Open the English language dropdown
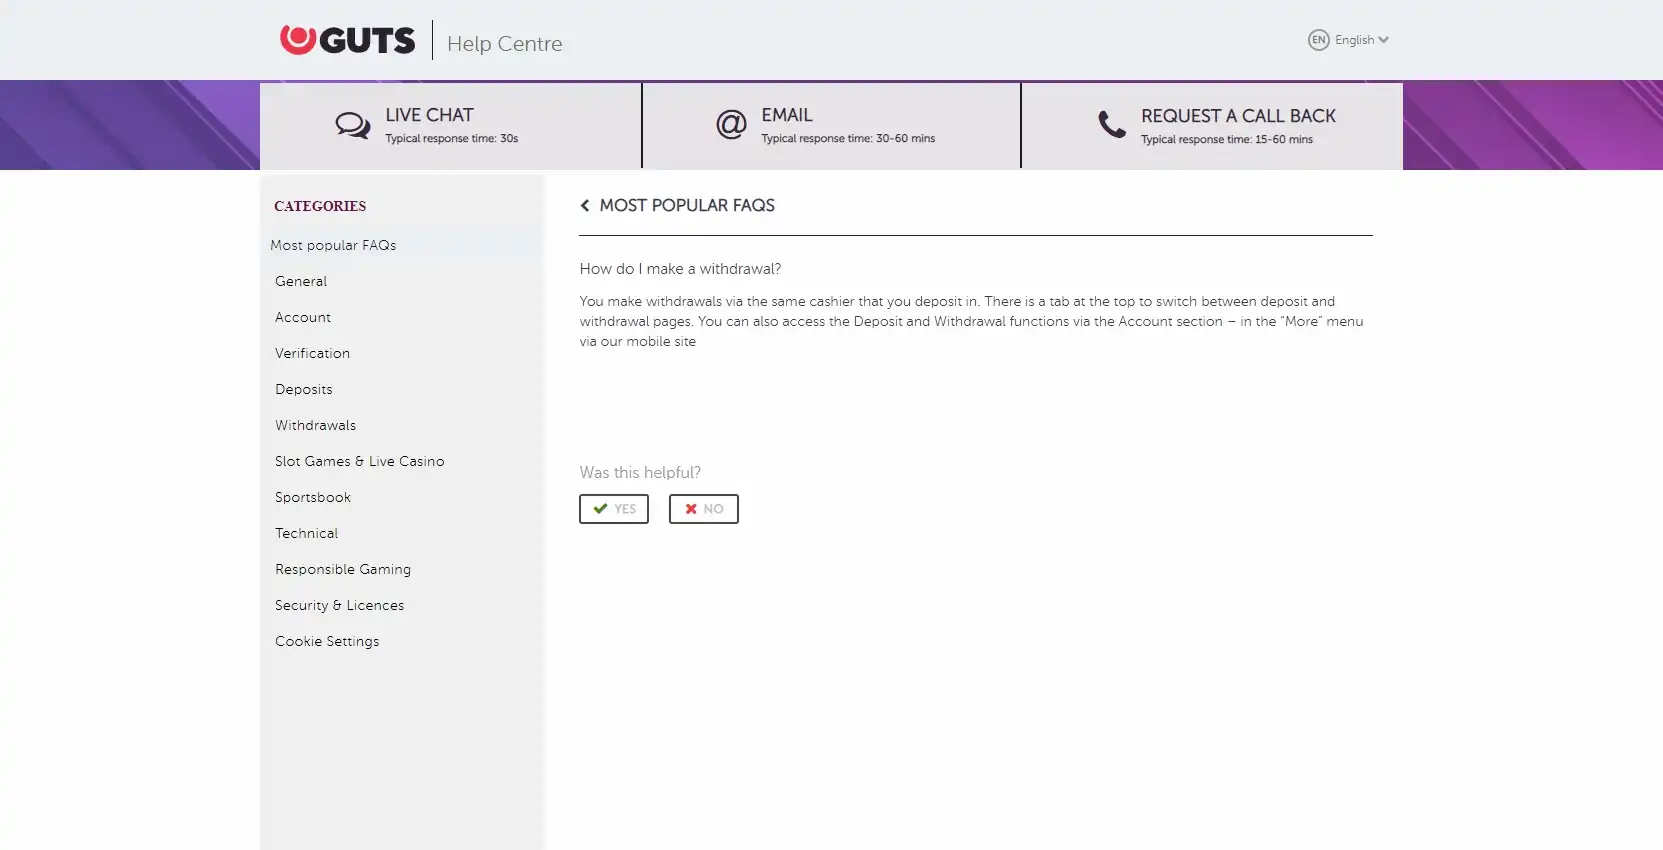 (x=1361, y=40)
